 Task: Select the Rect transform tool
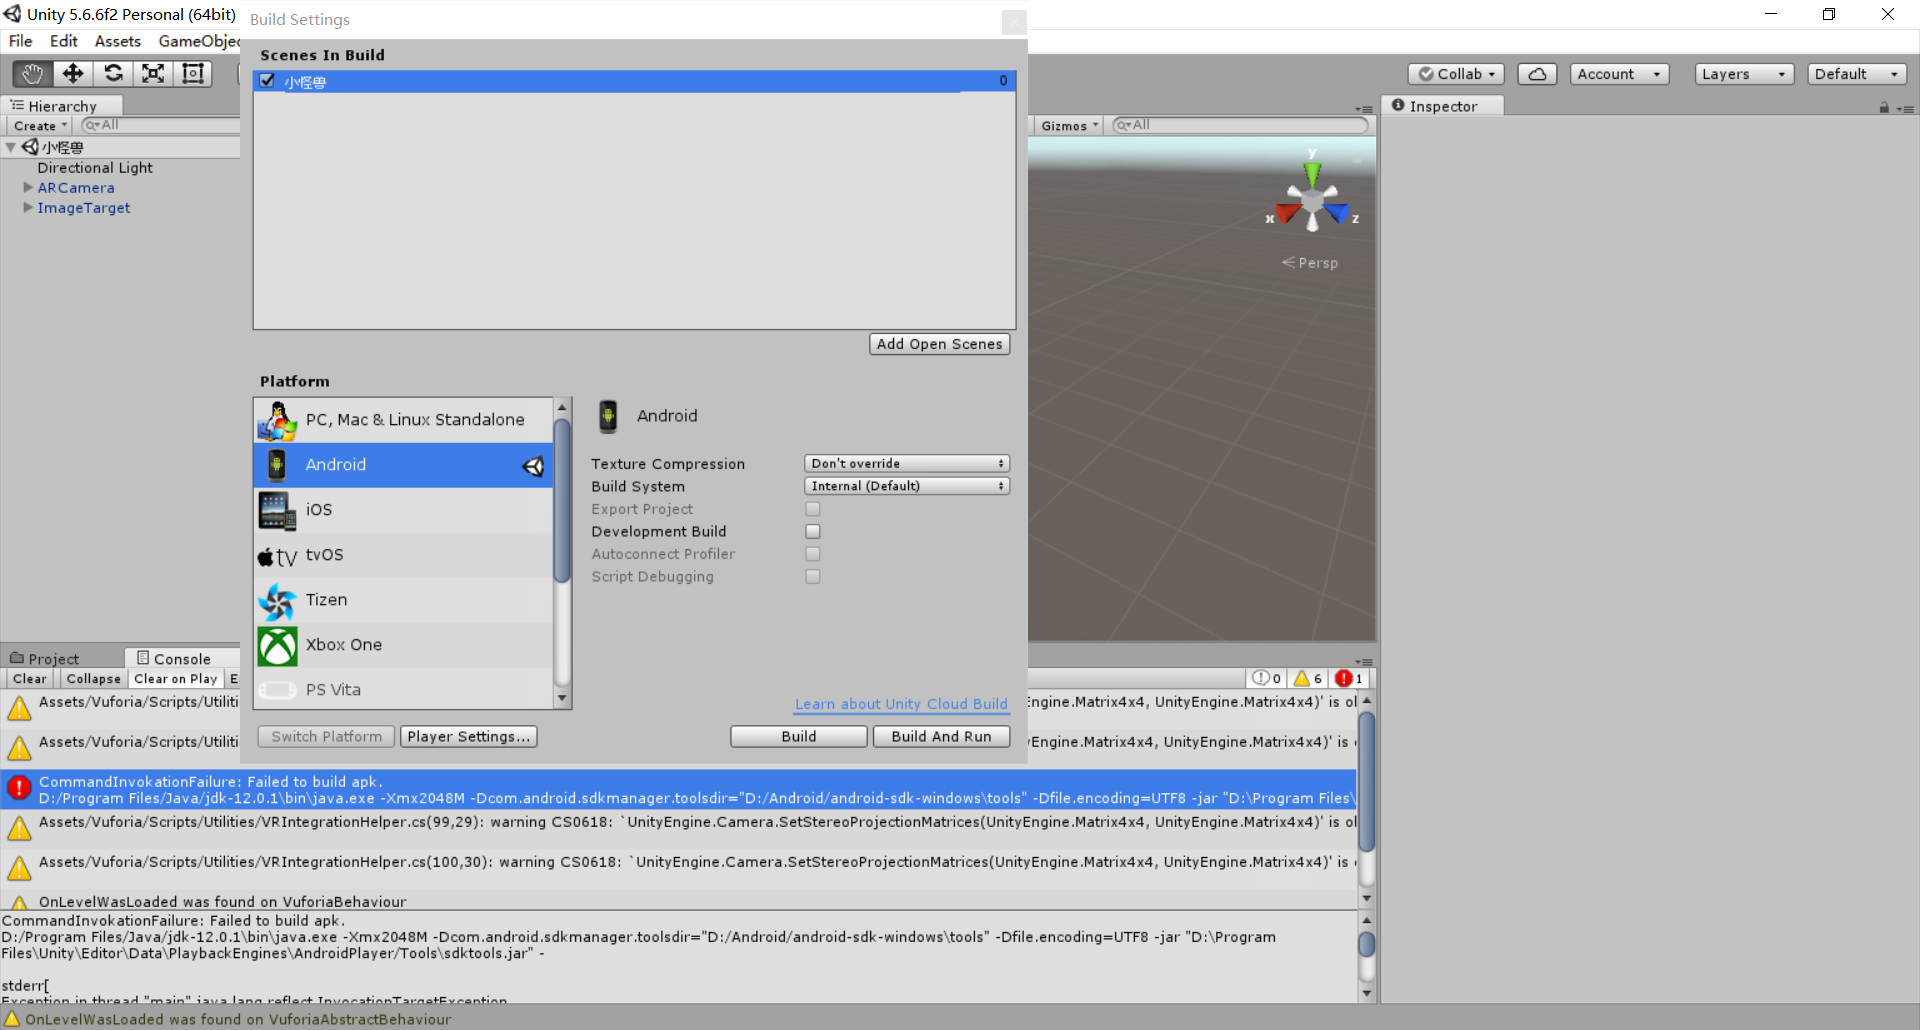(x=193, y=73)
